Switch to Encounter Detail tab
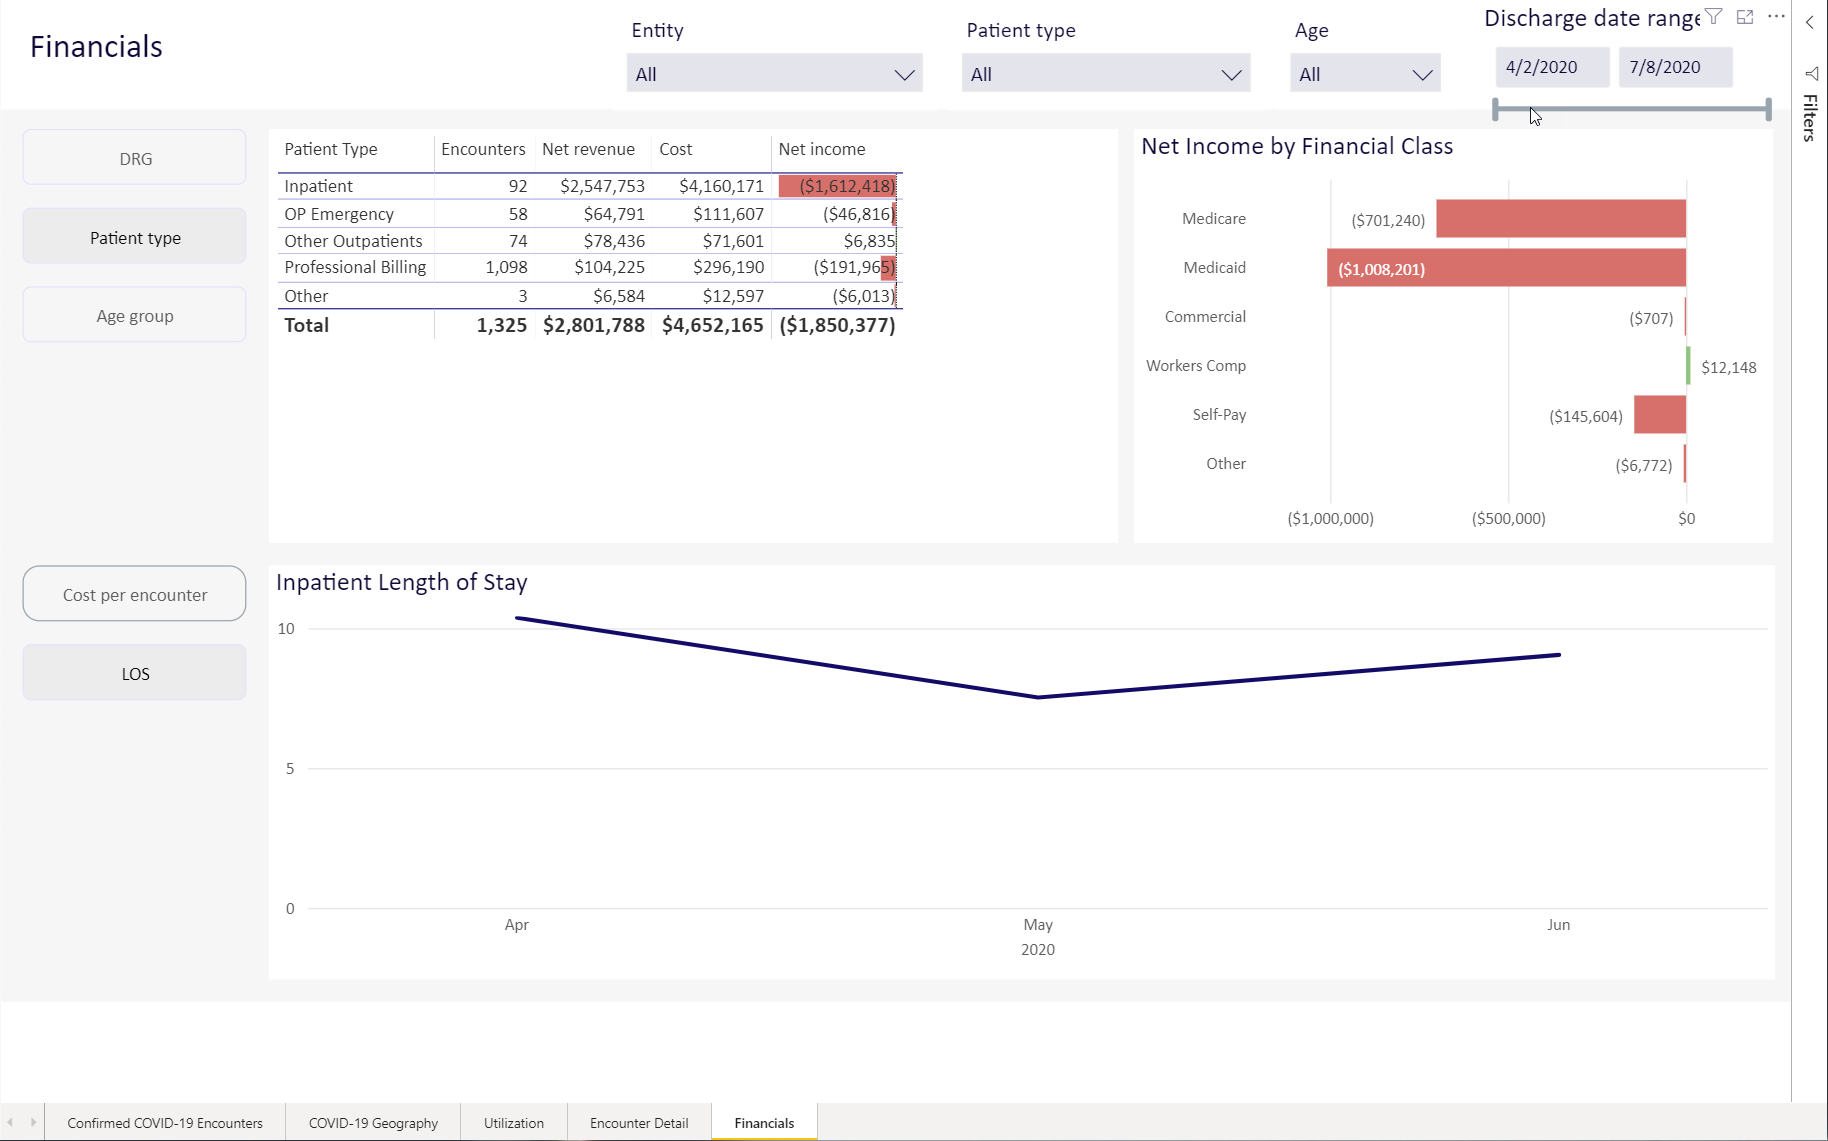Screen dimensions: 1828x1141 click(x=639, y=1123)
